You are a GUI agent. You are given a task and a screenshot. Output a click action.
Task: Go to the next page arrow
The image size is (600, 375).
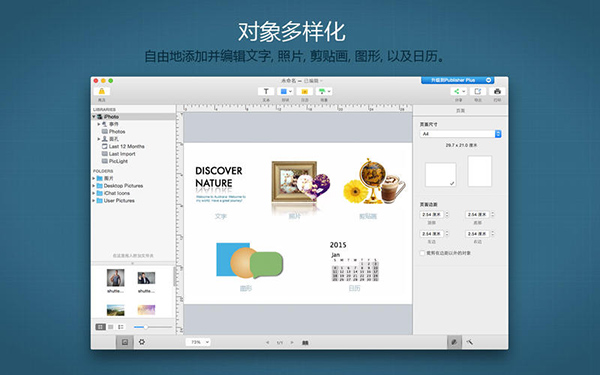pyautogui.click(x=292, y=342)
